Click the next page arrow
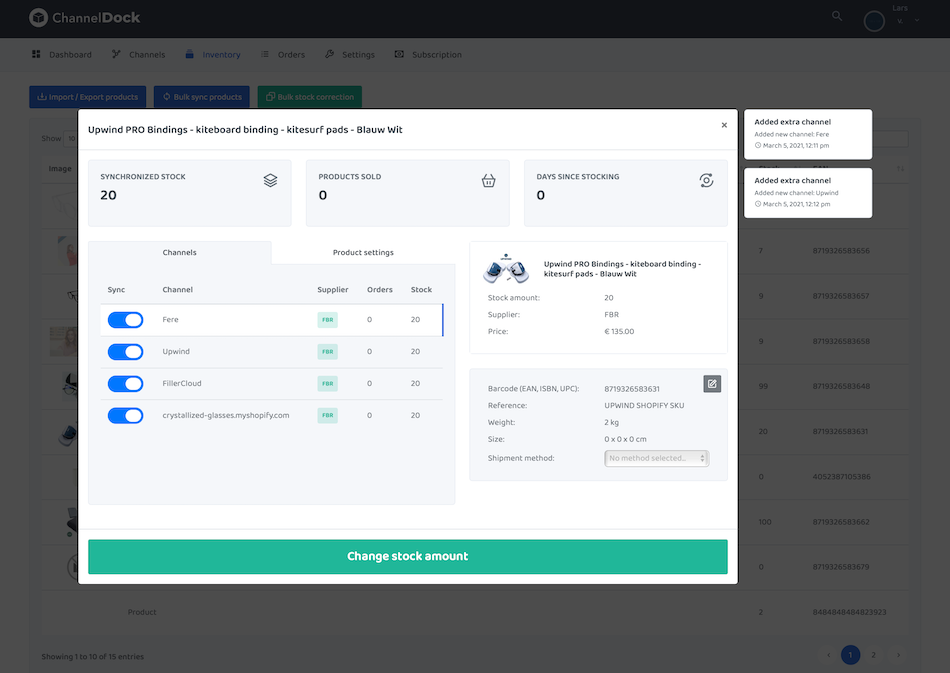The image size is (950, 673). pyautogui.click(x=898, y=655)
